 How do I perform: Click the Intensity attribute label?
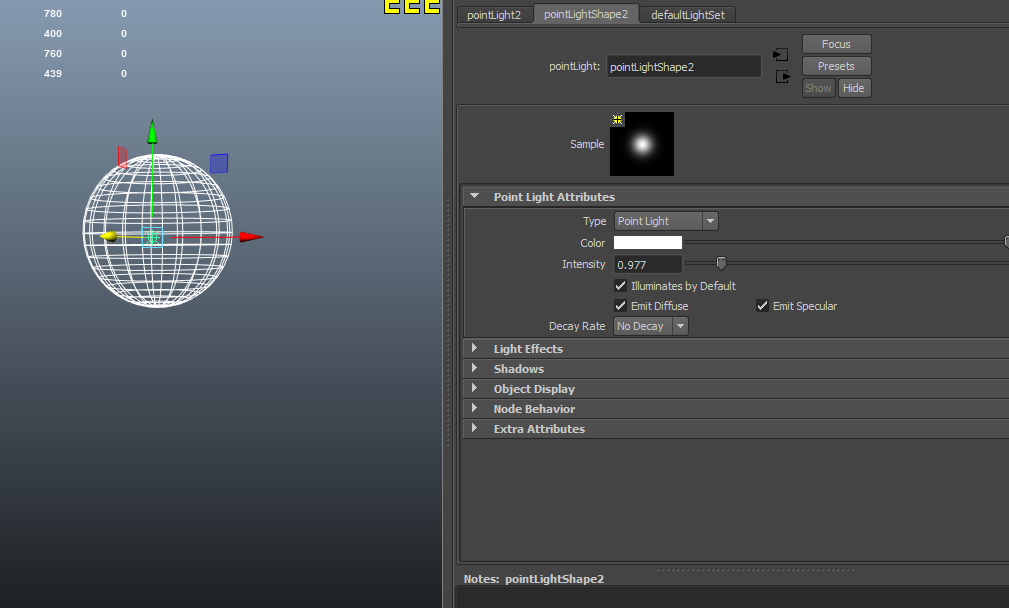584,264
